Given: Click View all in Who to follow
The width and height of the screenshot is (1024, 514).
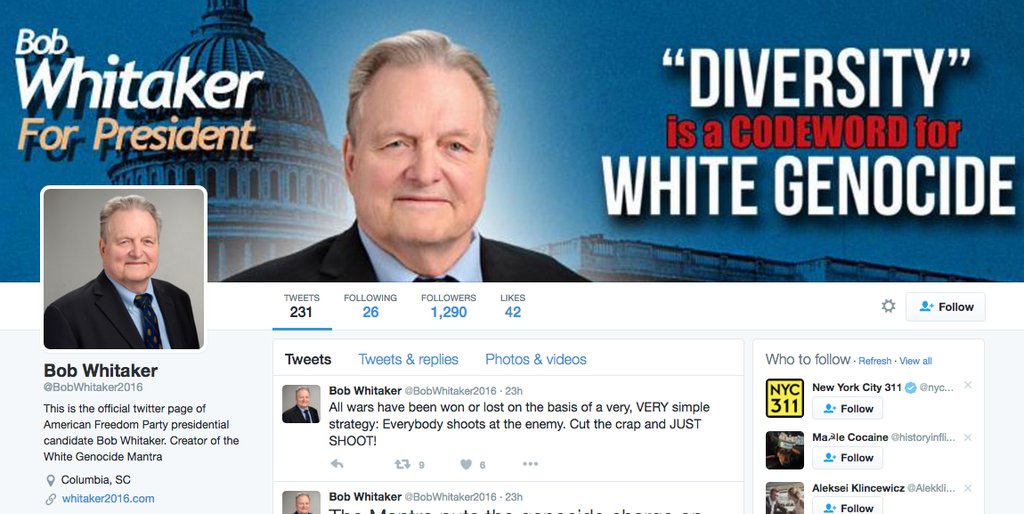Looking at the screenshot, I should 916,361.
